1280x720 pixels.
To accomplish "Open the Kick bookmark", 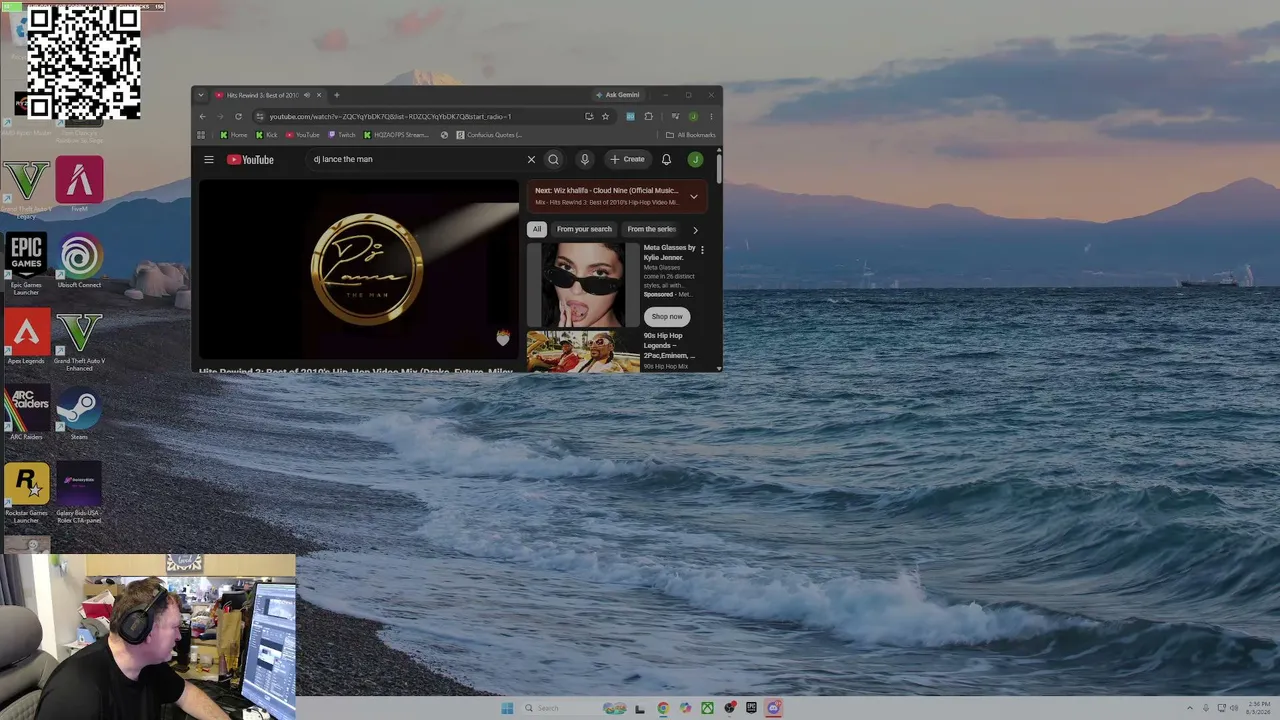I will [x=267, y=135].
